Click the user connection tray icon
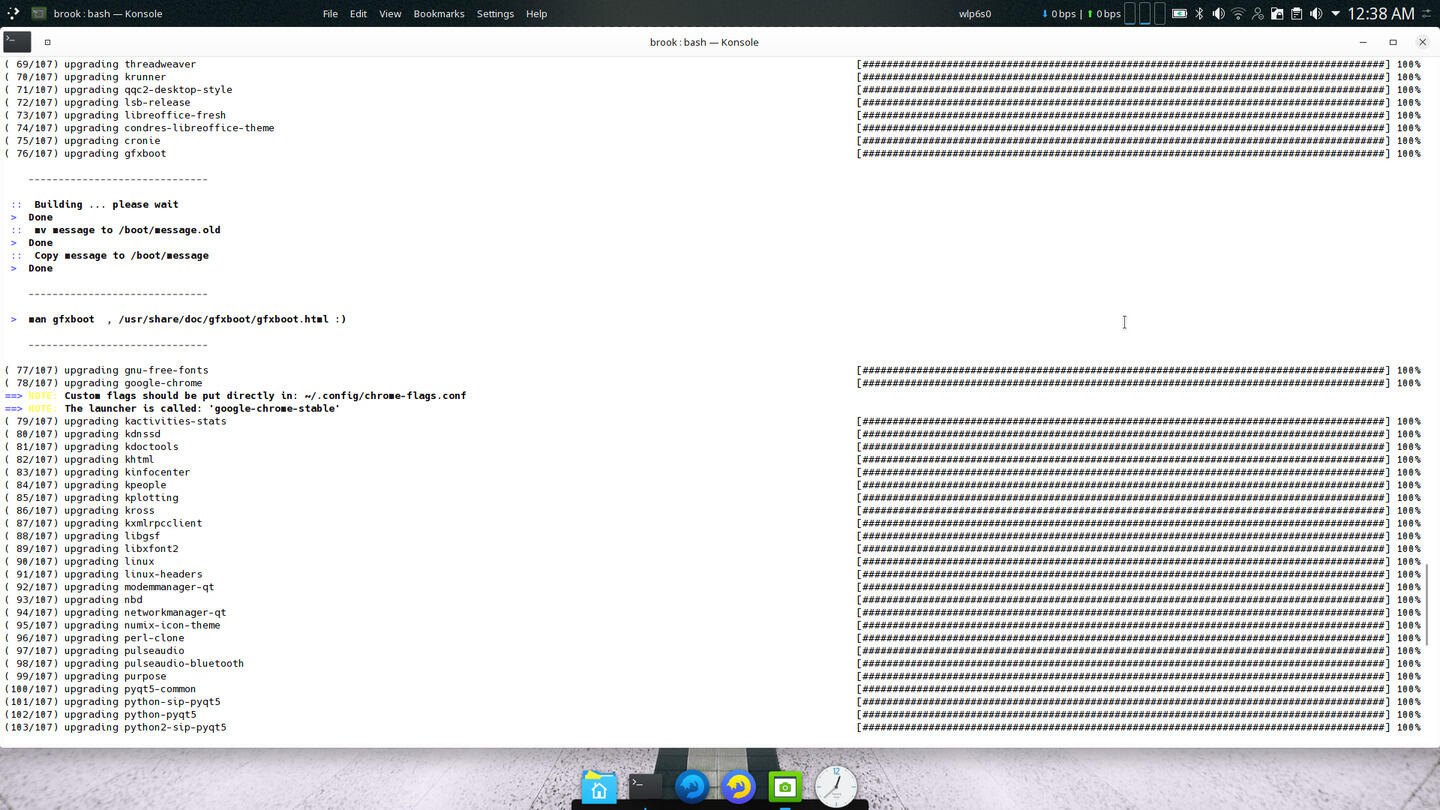 (1257, 14)
